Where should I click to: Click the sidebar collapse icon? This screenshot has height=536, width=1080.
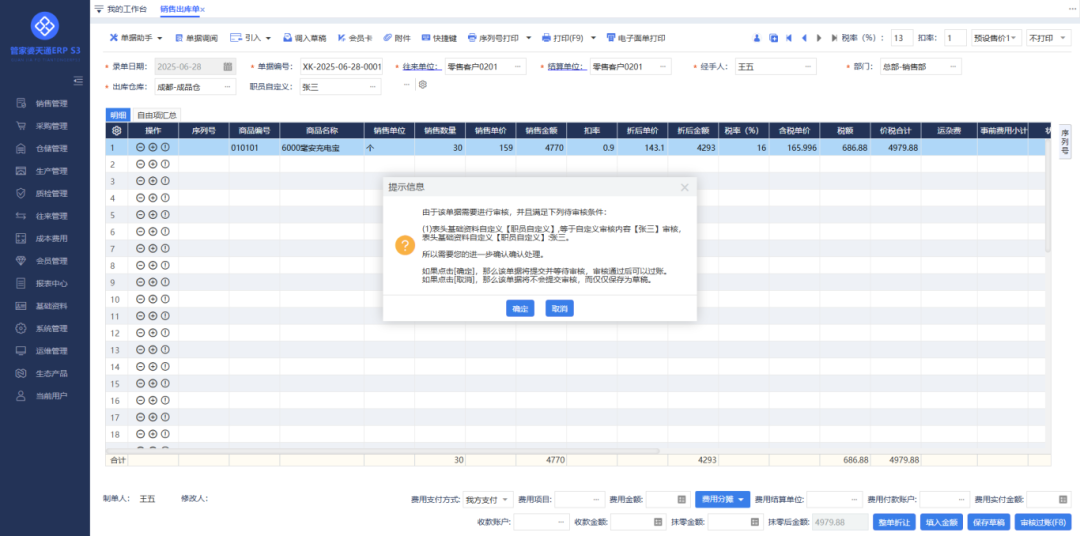(x=78, y=80)
